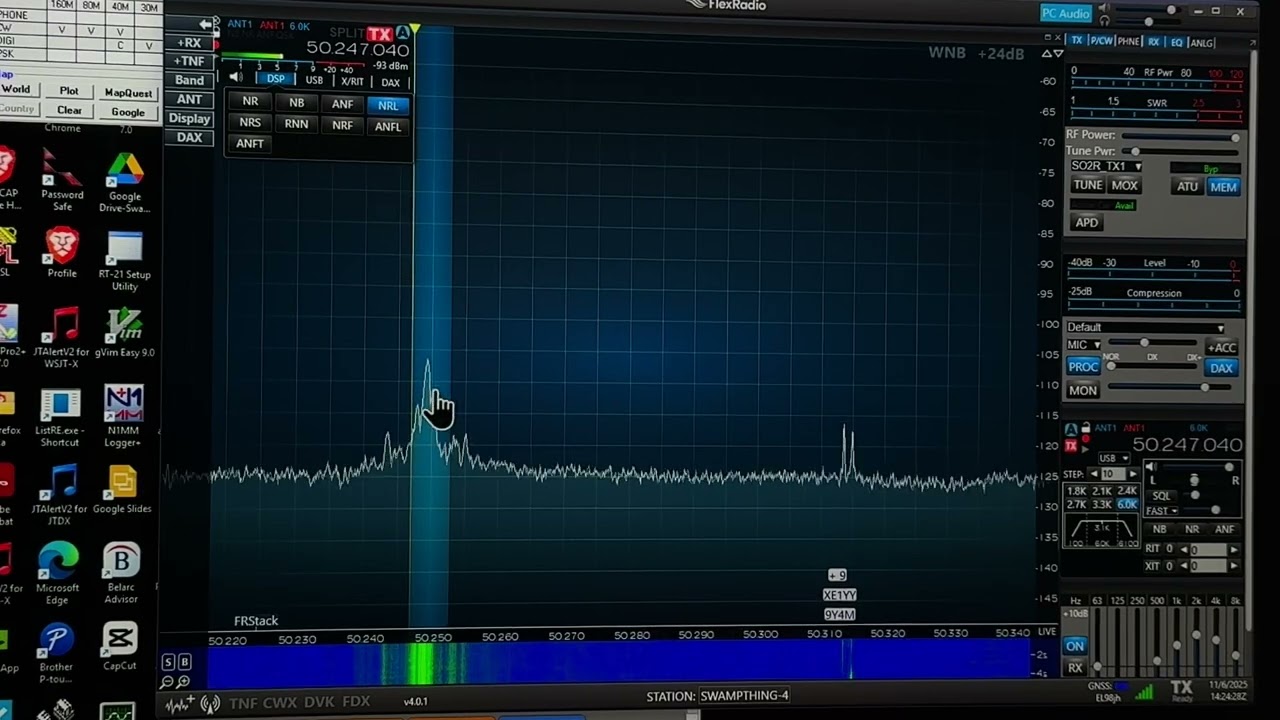Toggle the NR noise reduction button
This screenshot has width=1280, height=720.
[250, 102]
